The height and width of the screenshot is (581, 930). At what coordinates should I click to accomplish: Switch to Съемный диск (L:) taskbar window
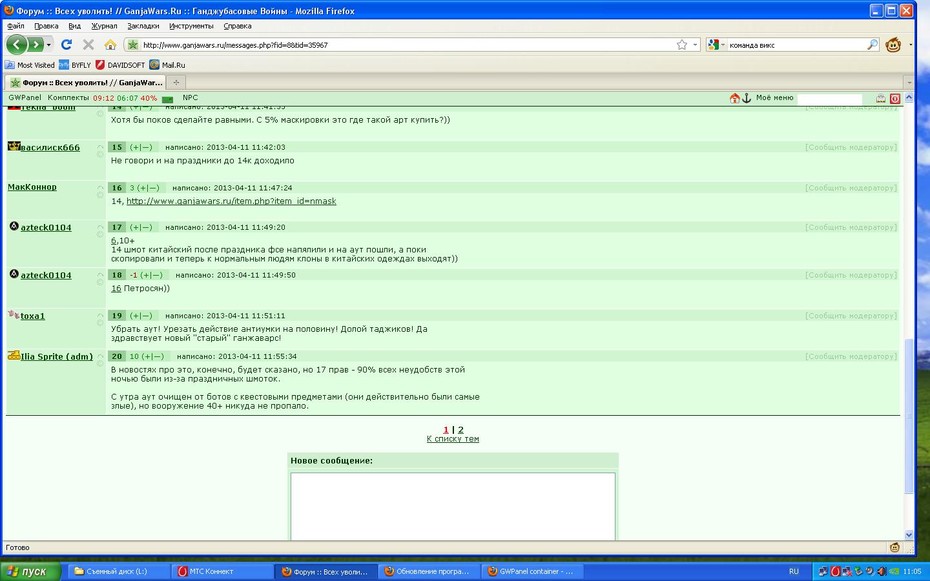118,572
